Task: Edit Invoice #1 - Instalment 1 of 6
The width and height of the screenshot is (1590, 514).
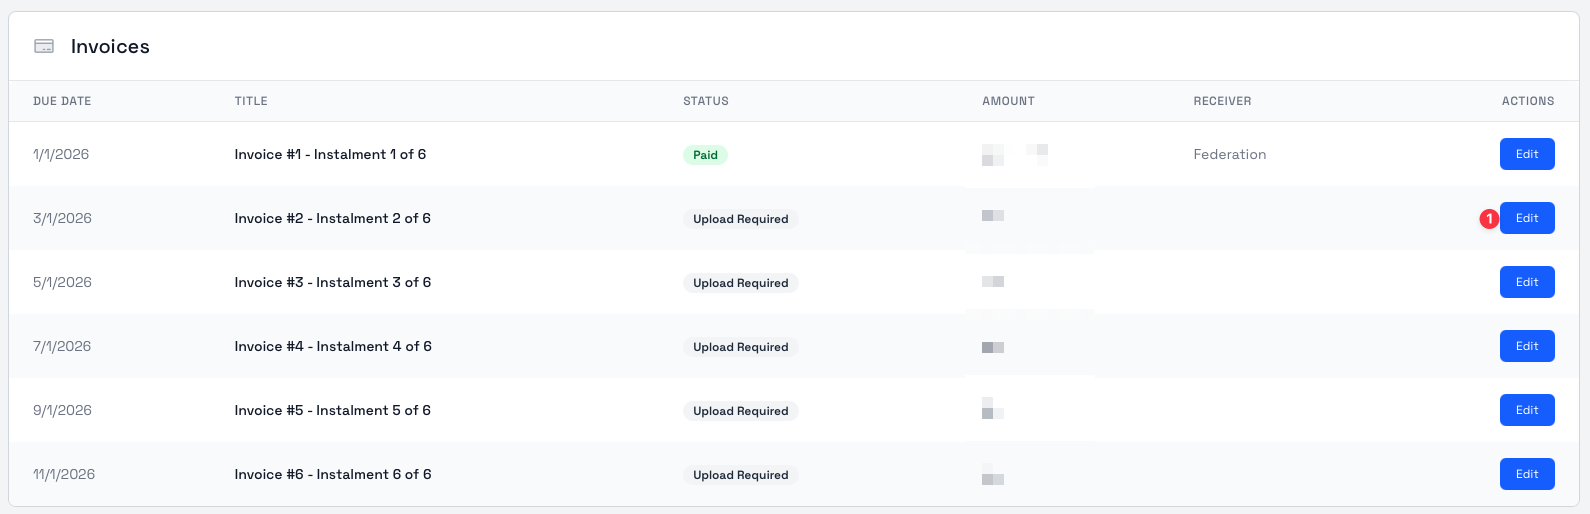Action: 1526,154
